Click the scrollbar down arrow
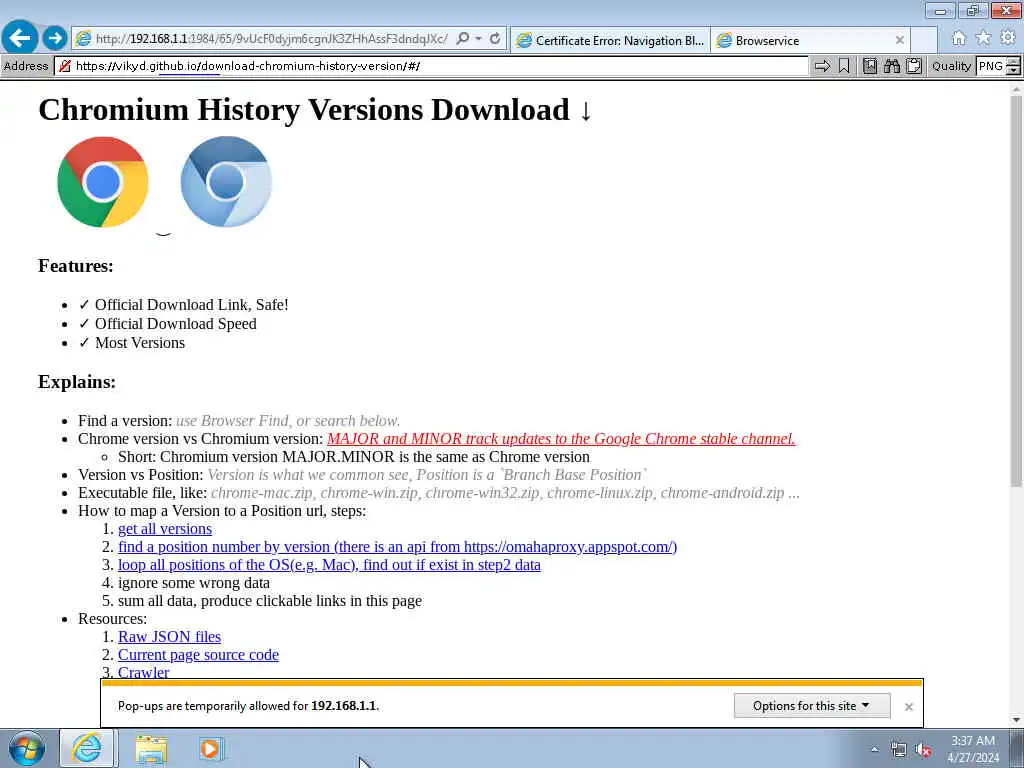This screenshot has height=768, width=1024. click(1016, 720)
